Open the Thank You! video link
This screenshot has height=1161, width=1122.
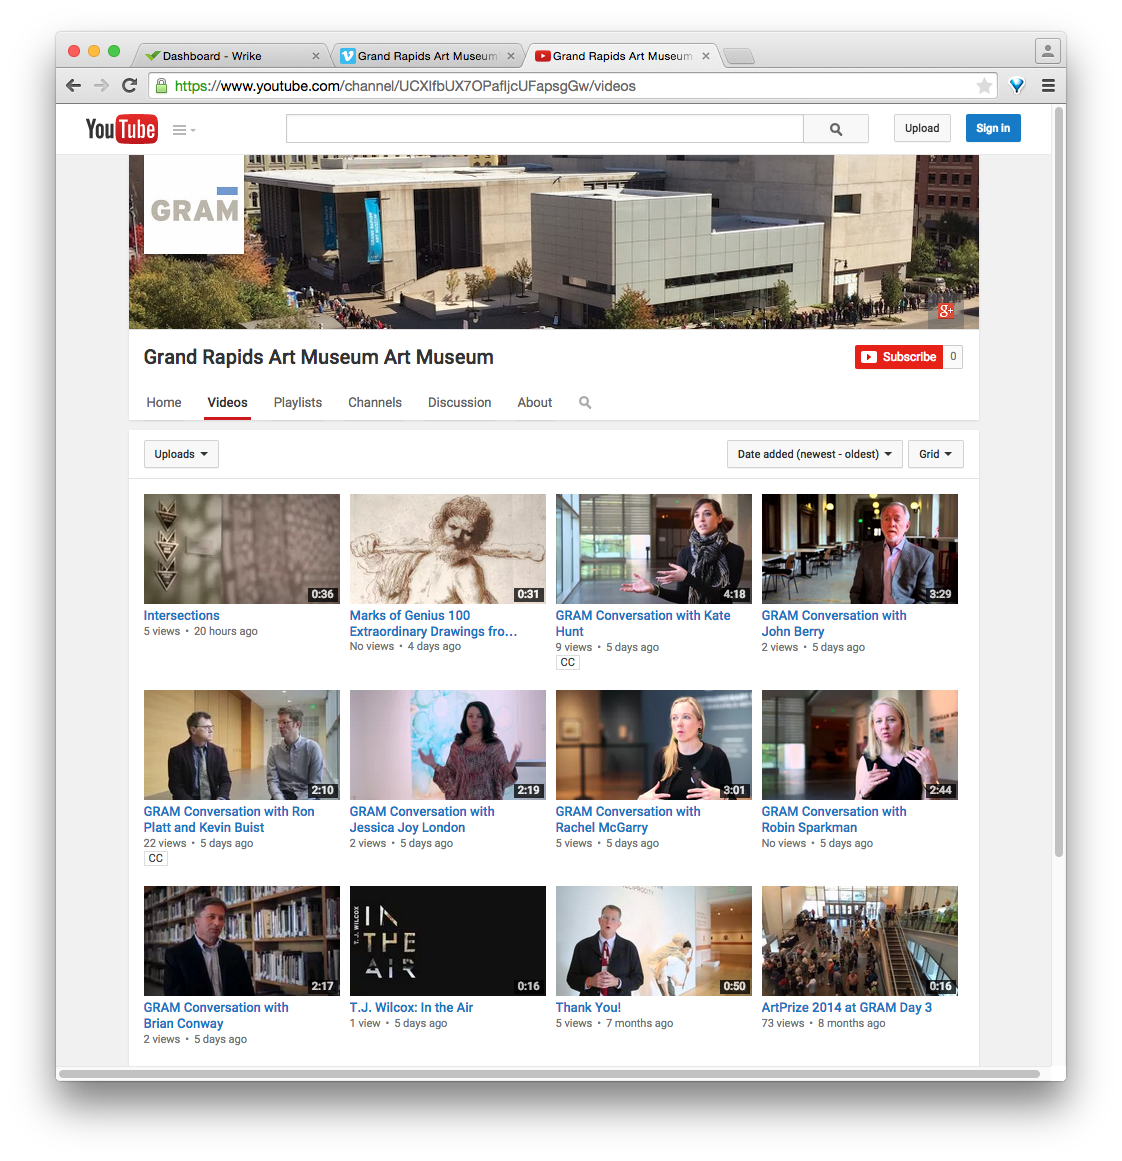click(588, 1008)
